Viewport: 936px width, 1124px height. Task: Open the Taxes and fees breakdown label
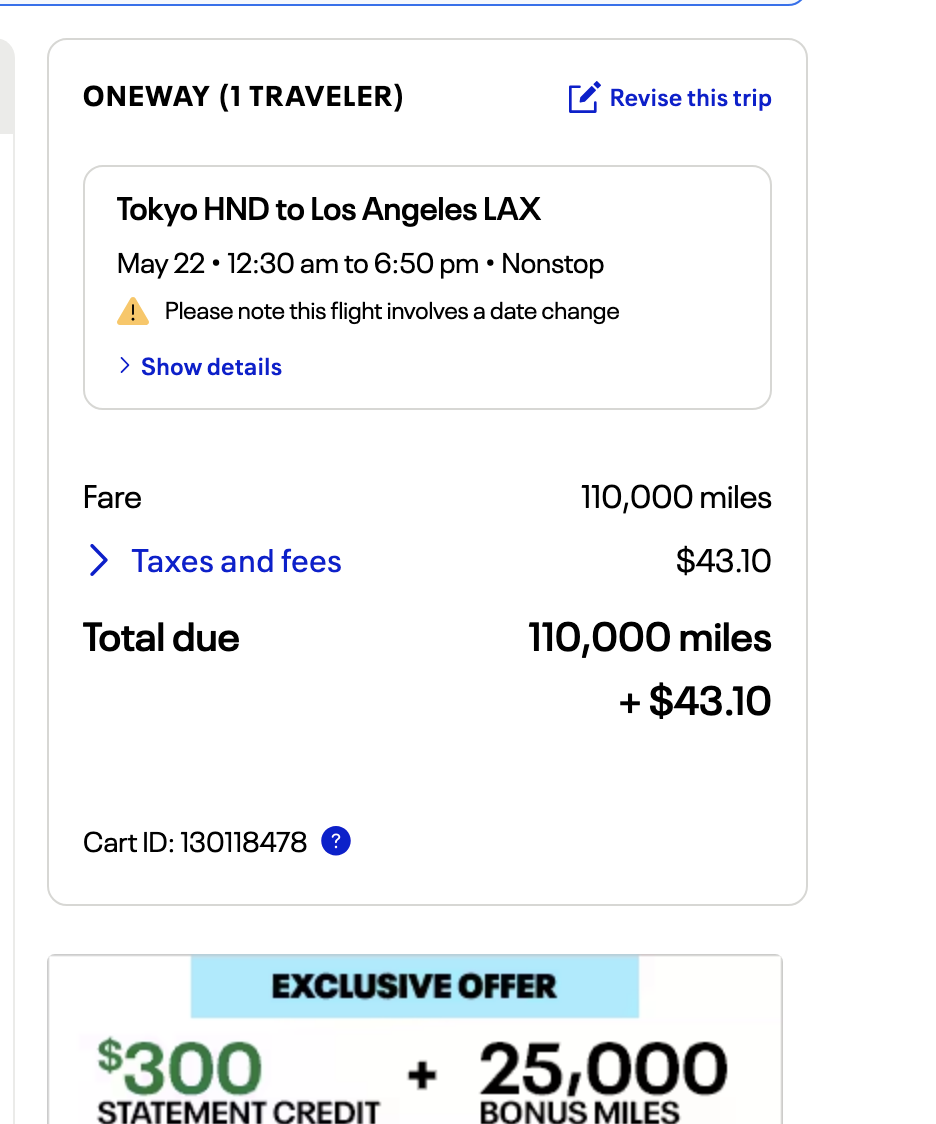(x=236, y=561)
